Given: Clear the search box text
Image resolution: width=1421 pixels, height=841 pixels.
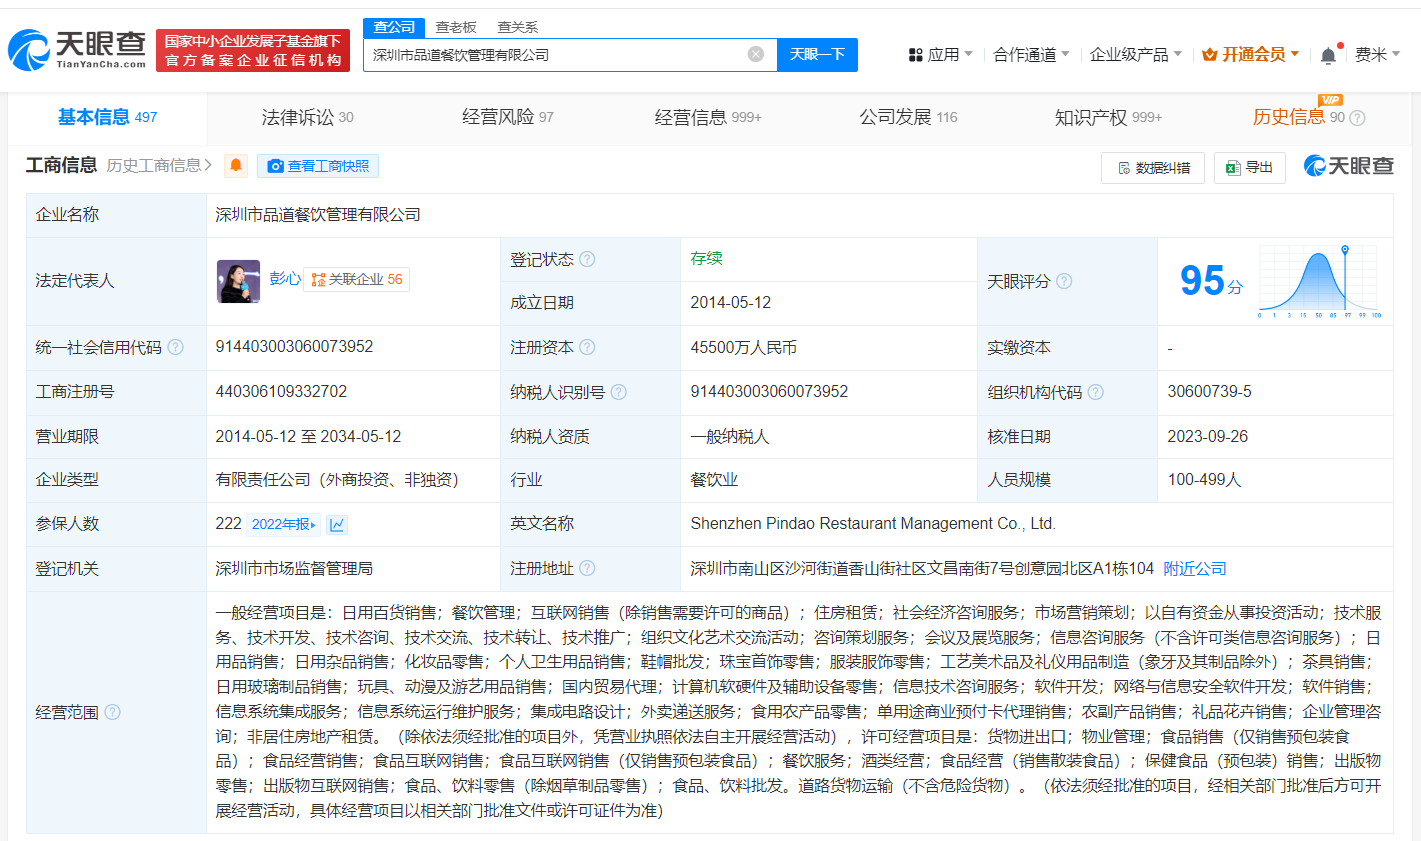Looking at the screenshot, I should 756,54.
